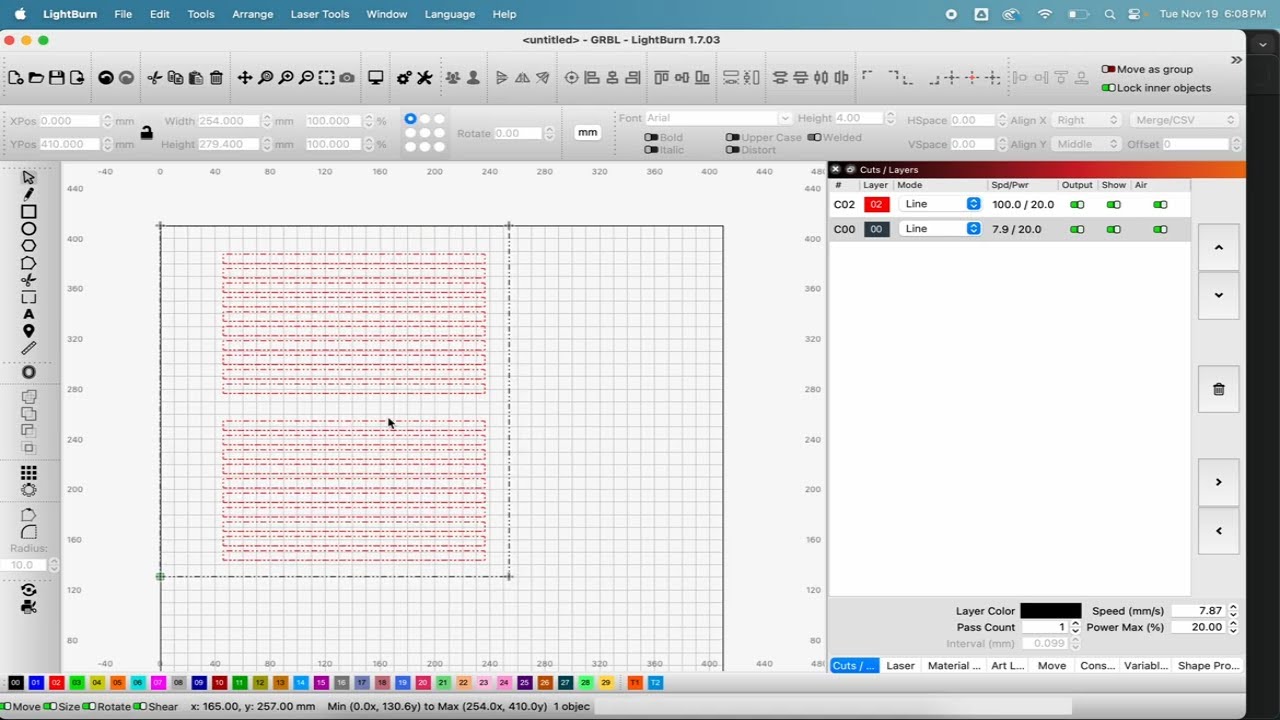This screenshot has width=1280, height=720.
Task: Select the Draw Lines pencil tool
Action: 29,194
